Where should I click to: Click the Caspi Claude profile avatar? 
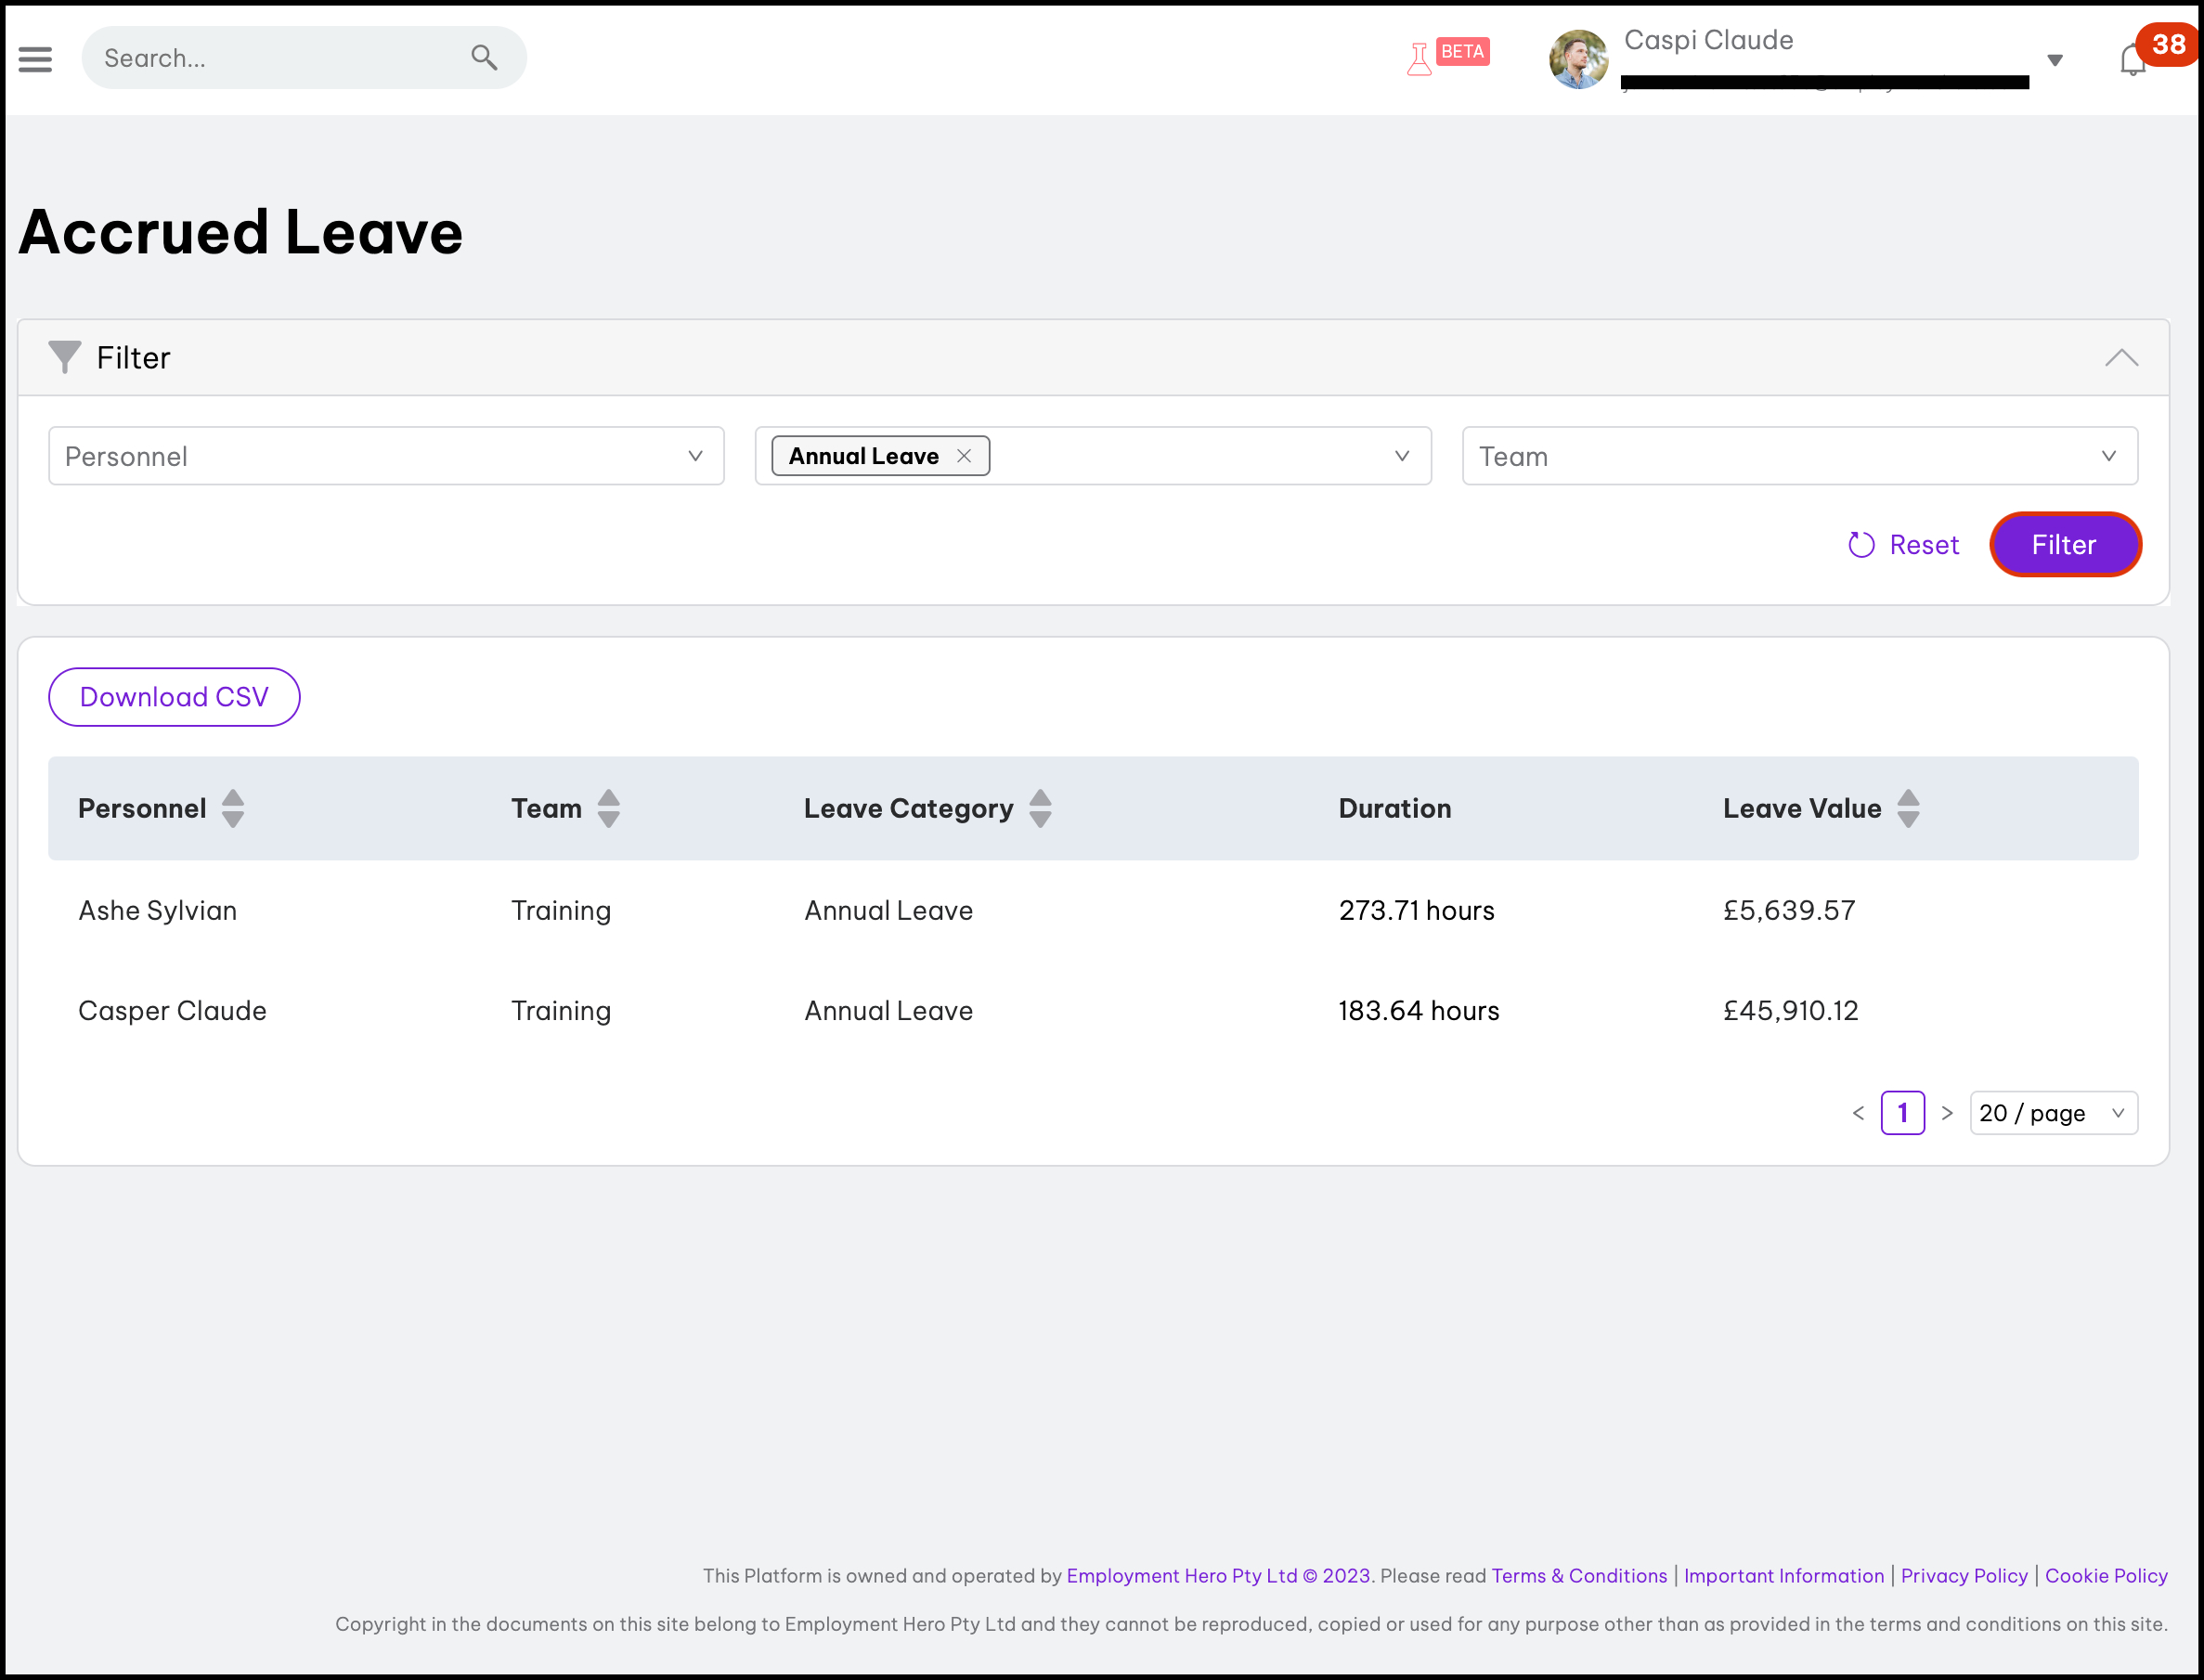[x=1577, y=59]
